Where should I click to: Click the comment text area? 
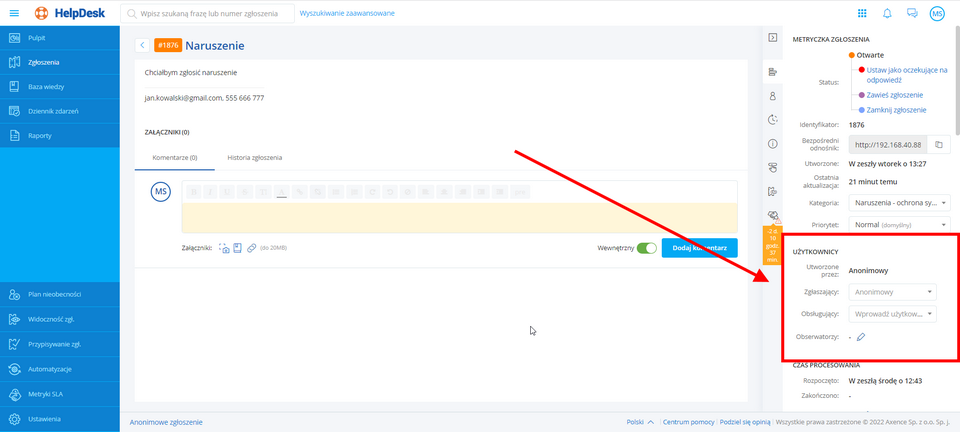(458, 218)
